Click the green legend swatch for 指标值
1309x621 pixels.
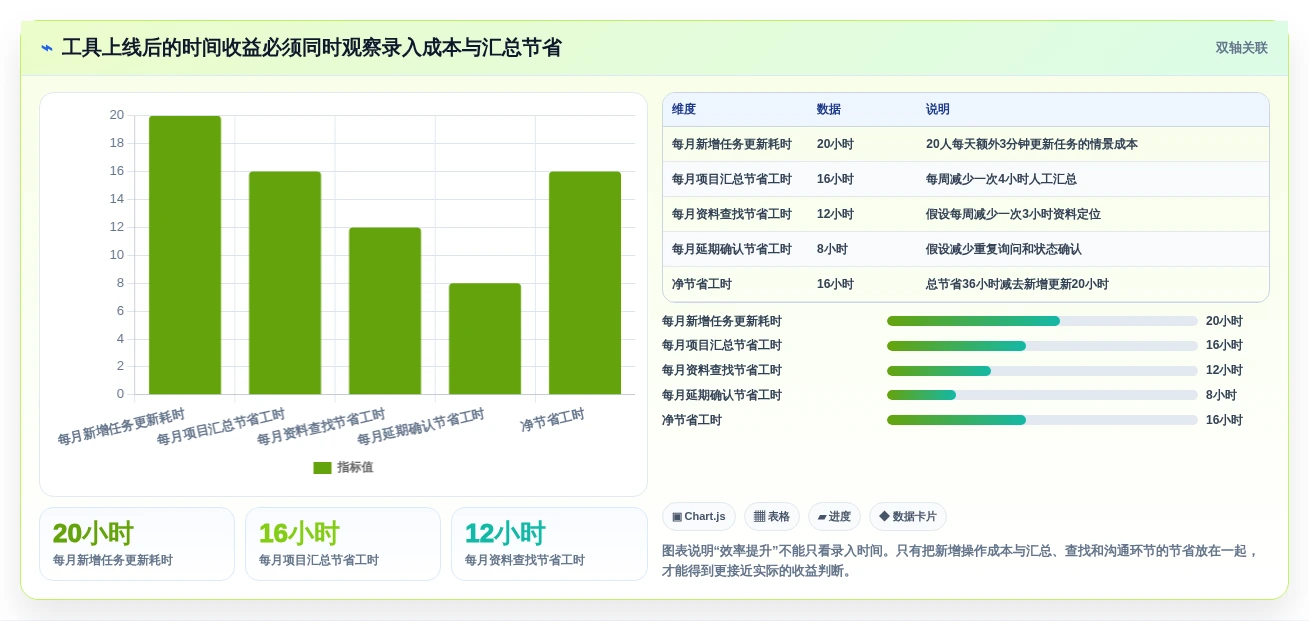(322, 467)
